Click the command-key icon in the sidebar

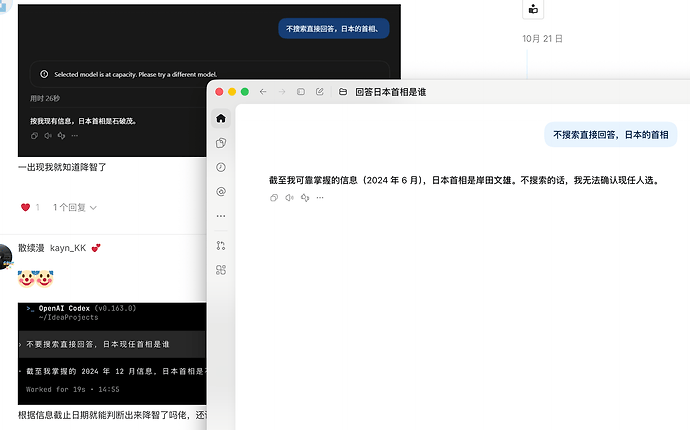[x=221, y=270]
